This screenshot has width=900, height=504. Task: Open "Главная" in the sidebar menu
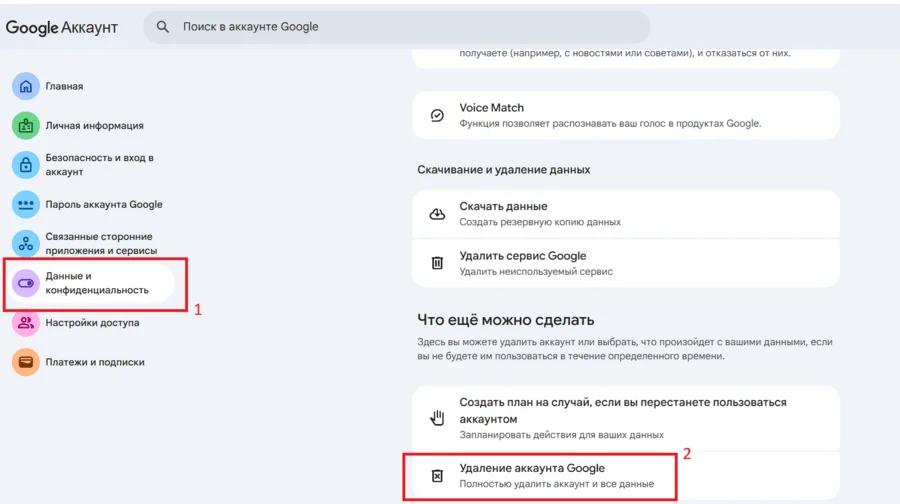point(64,86)
